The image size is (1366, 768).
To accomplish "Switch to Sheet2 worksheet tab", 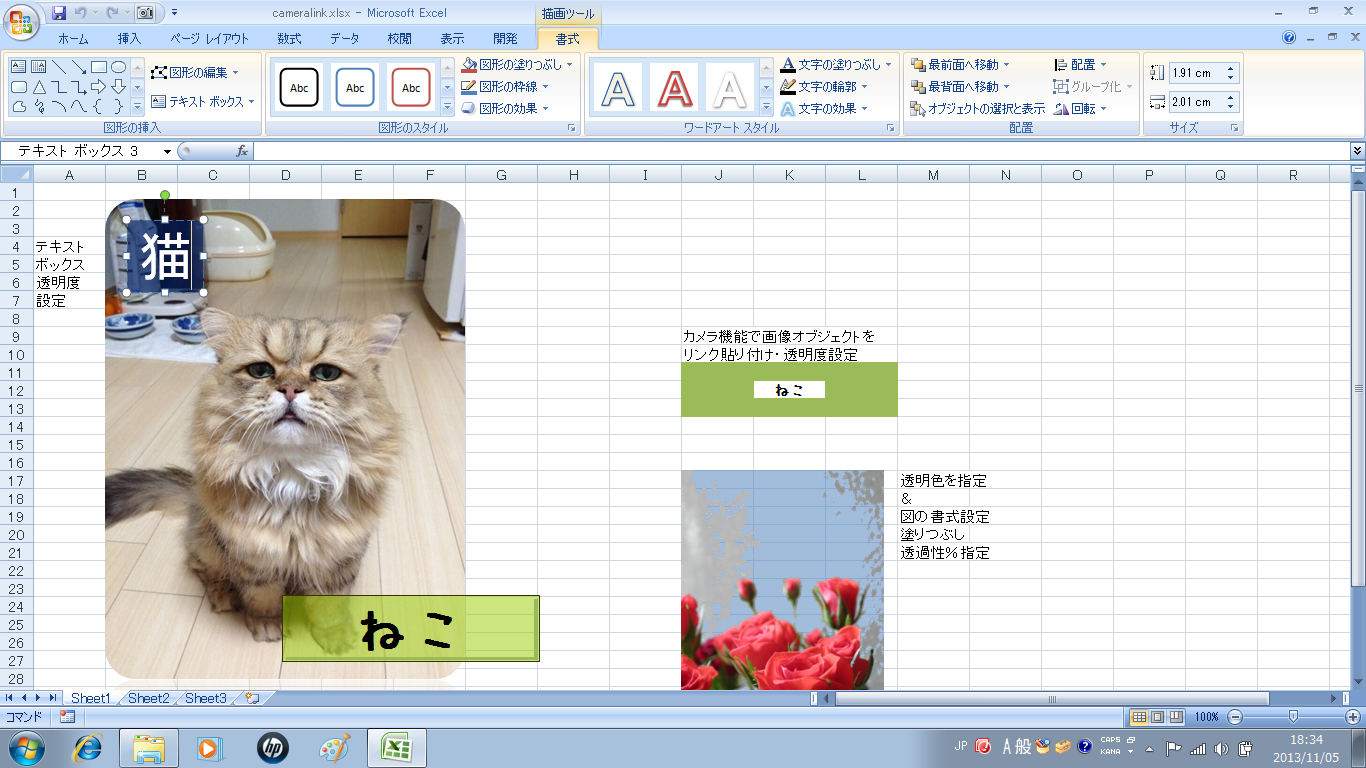I will click(x=148, y=698).
